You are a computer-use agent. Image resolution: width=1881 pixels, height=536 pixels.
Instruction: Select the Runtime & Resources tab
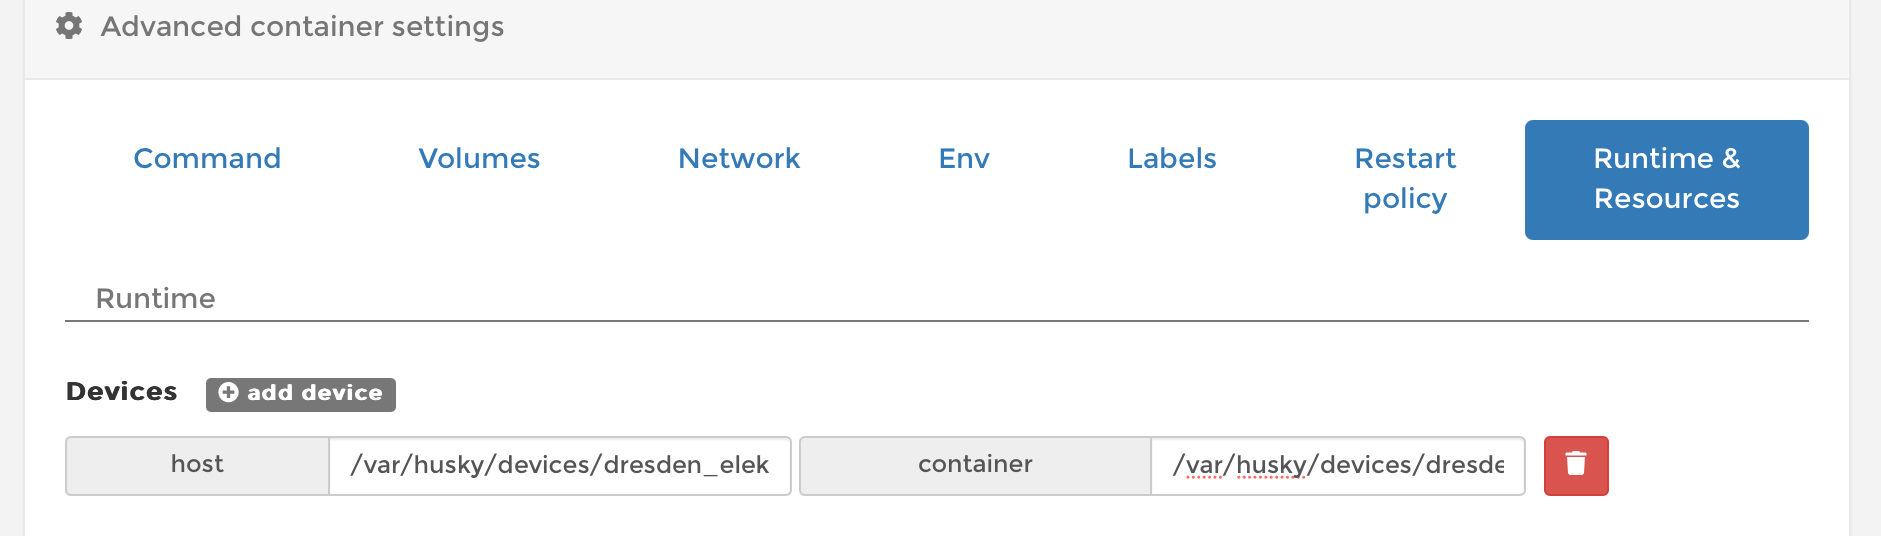1667,179
